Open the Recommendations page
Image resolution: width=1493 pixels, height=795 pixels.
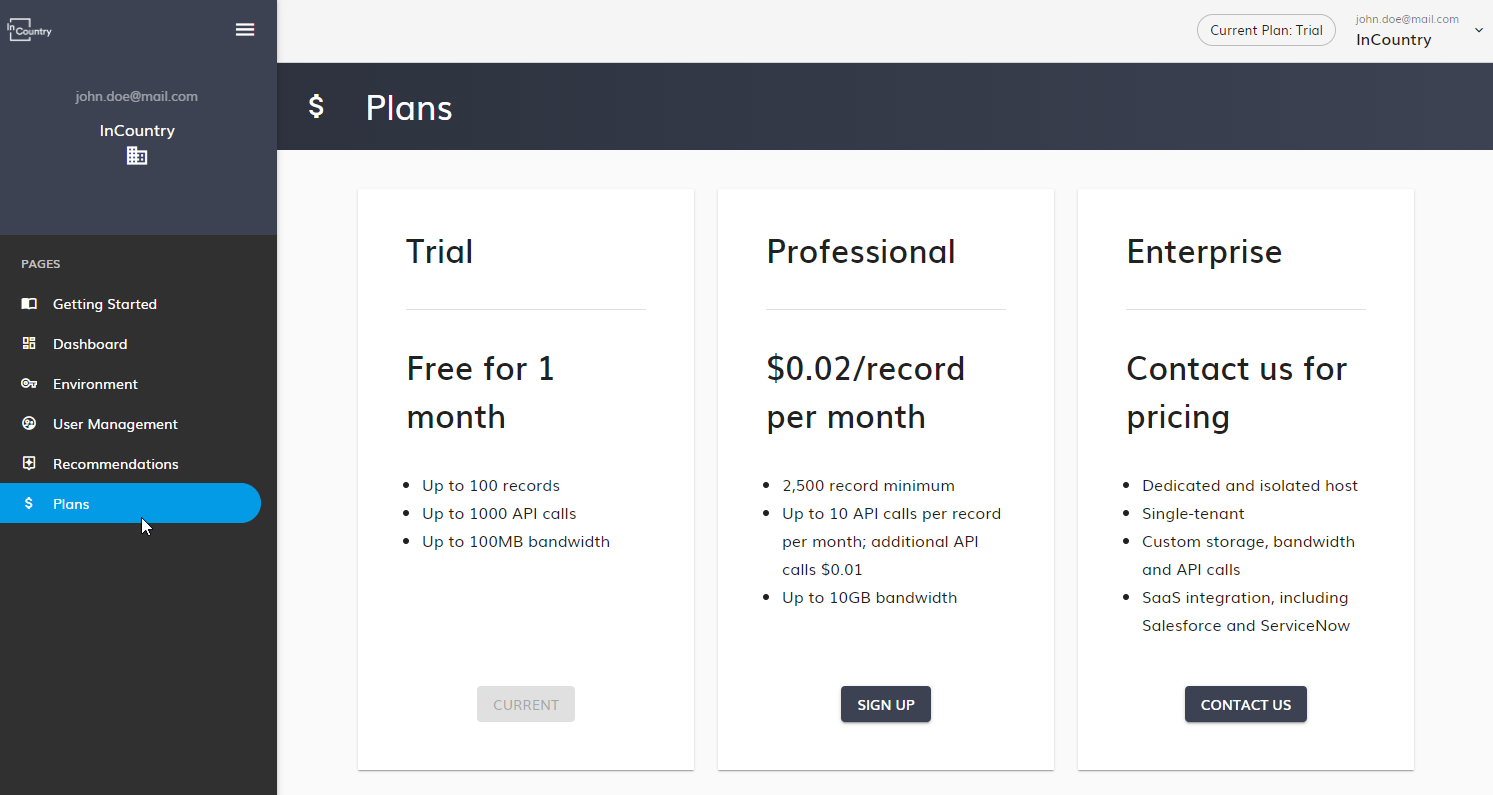click(x=115, y=464)
